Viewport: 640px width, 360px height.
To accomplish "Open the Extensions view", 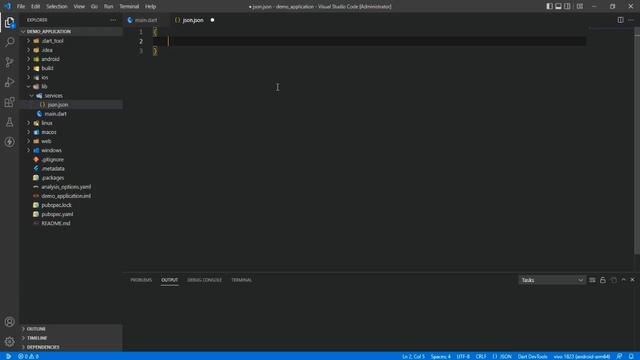I will pos(9,102).
